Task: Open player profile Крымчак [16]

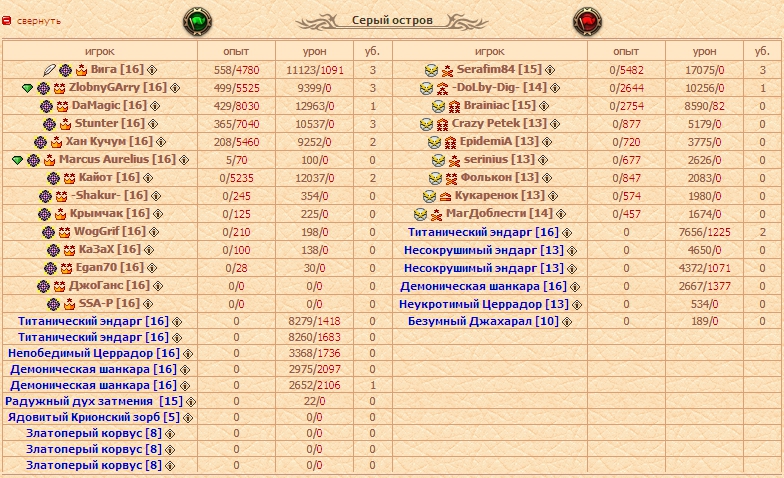Action: coord(110,213)
